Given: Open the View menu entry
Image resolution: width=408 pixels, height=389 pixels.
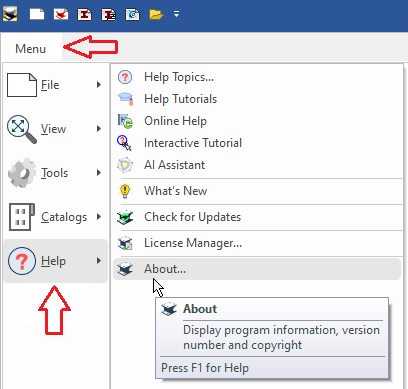Looking at the screenshot, I should coord(55,129).
